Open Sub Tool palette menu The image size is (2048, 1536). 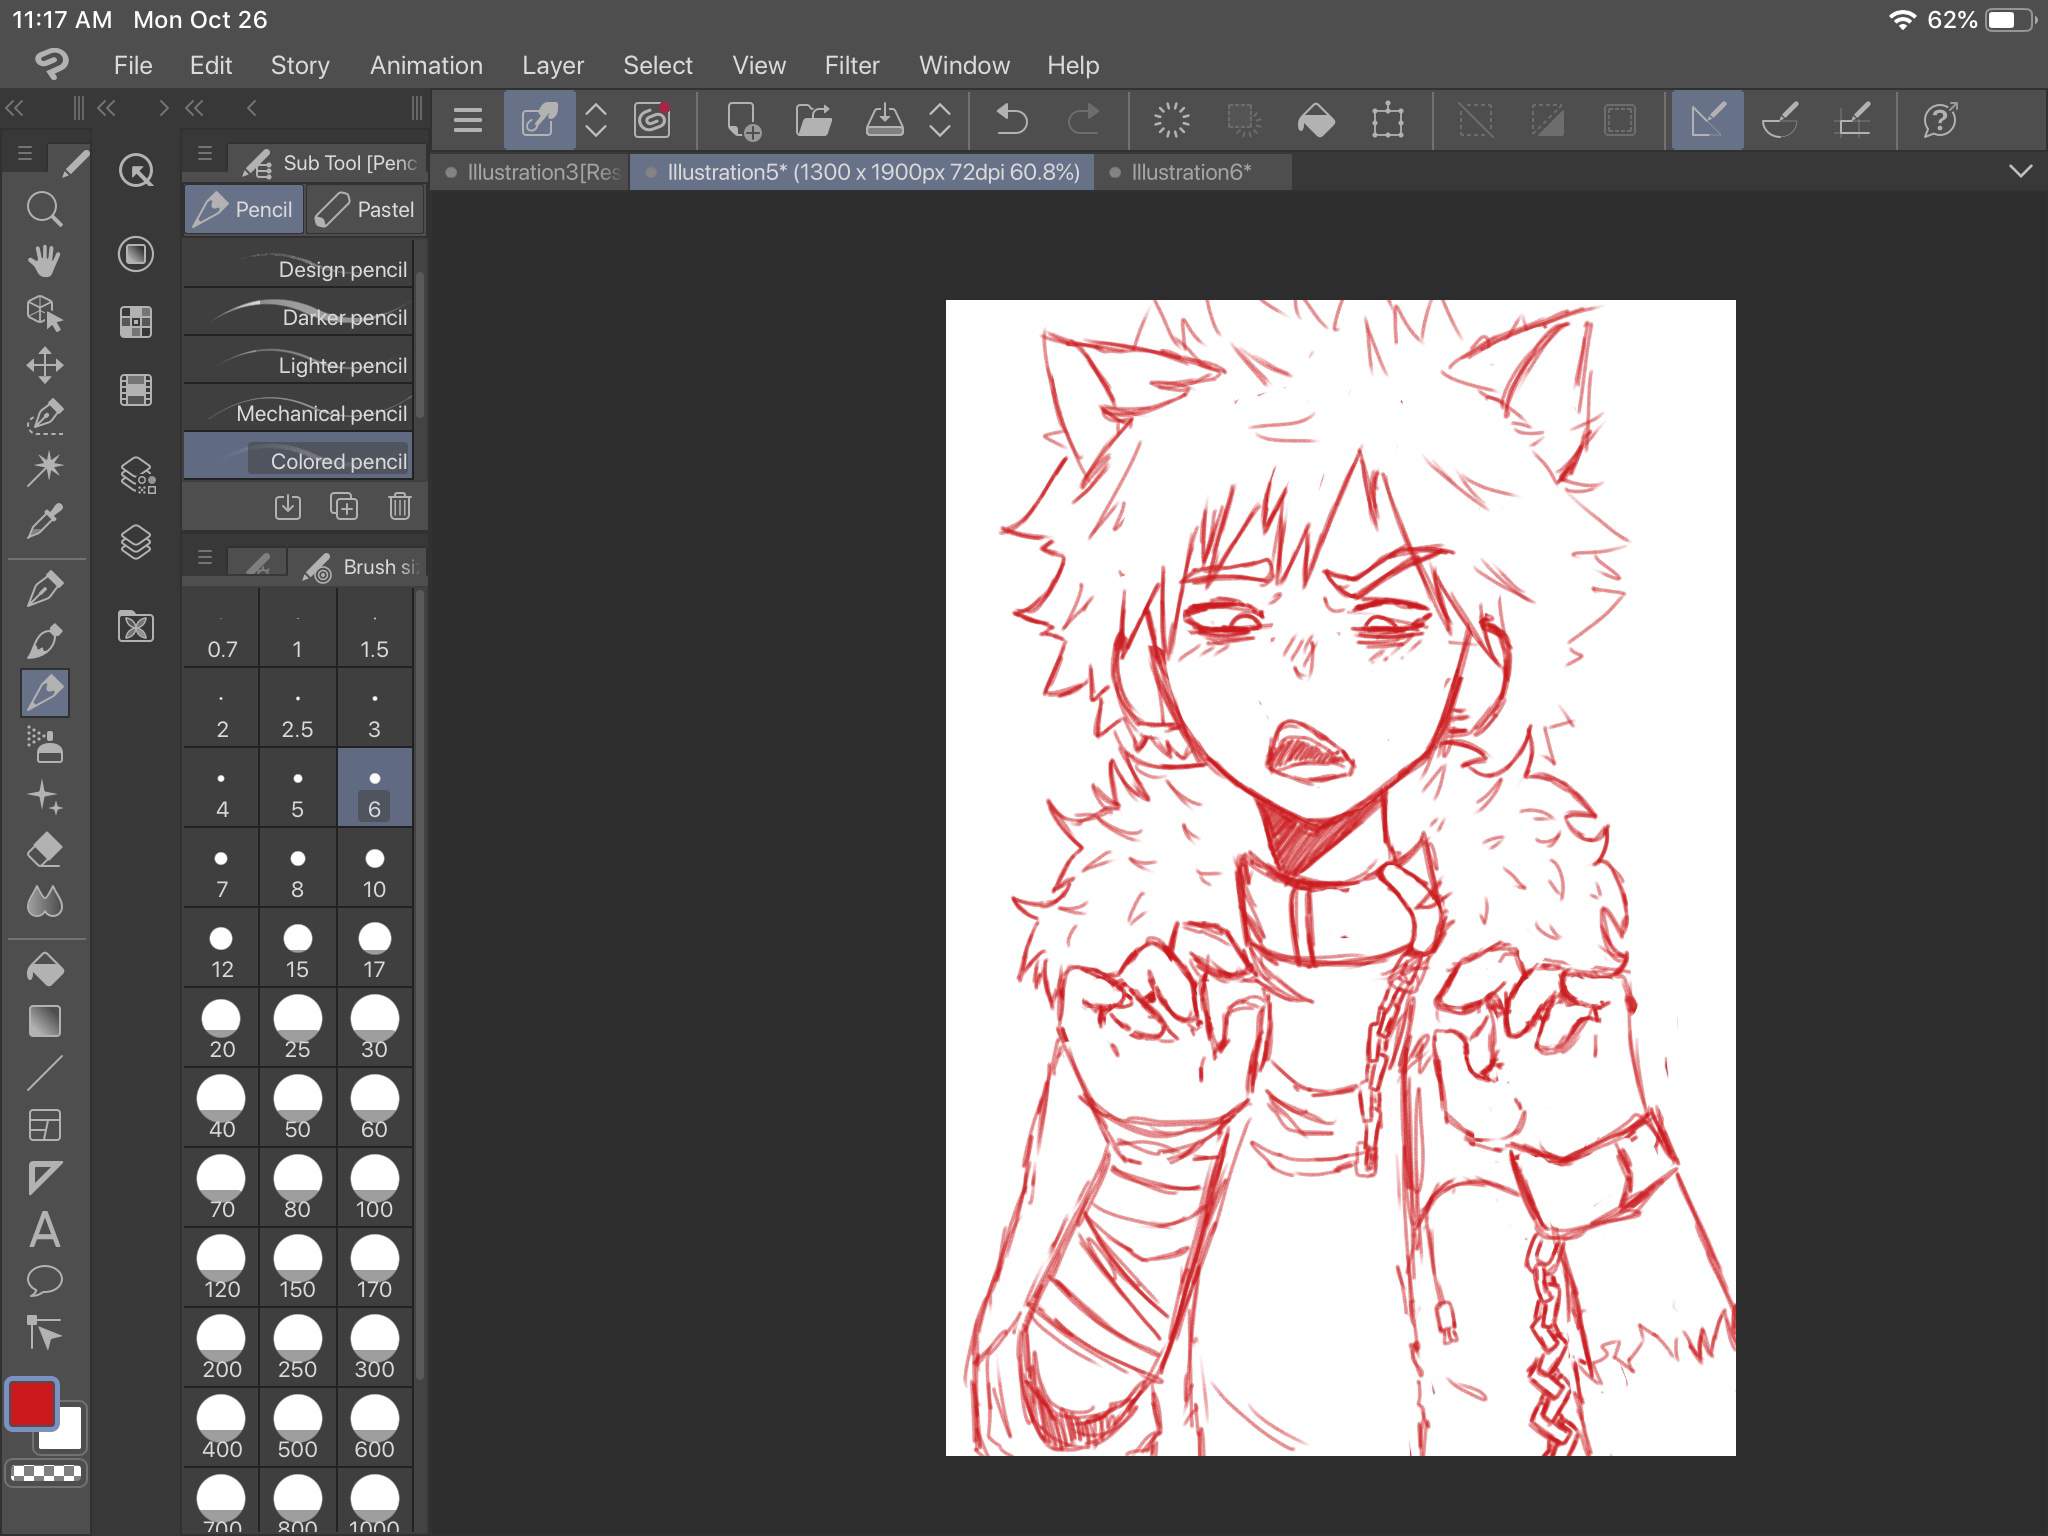click(x=205, y=153)
